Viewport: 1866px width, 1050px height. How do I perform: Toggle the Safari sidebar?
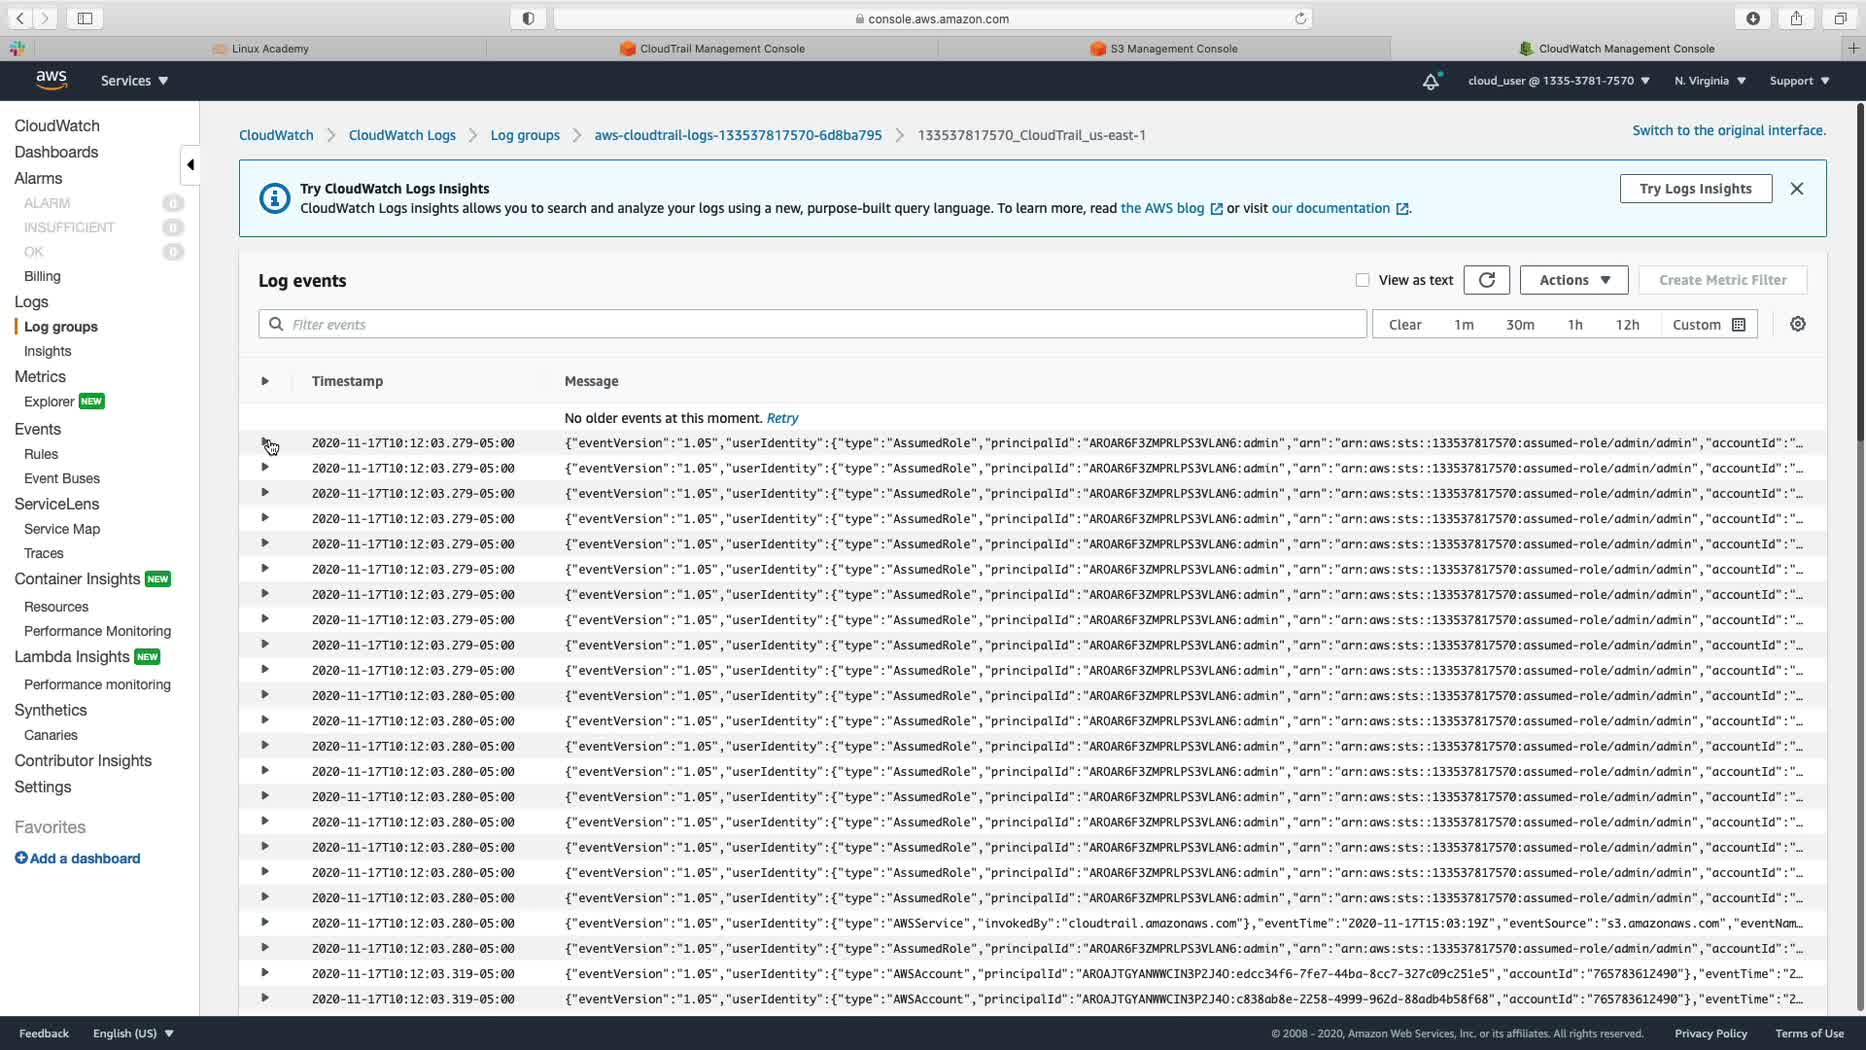click(85, 18)
